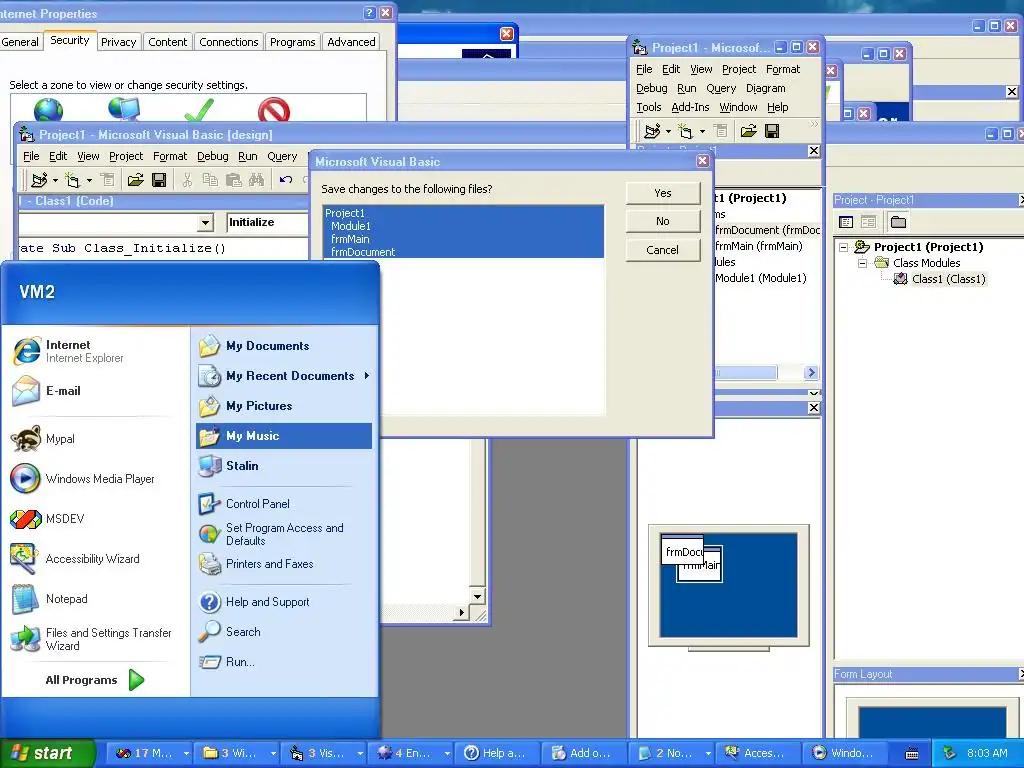The image size is (1024, 768).
Task: Click the Restricted sites zone icon
Action: 274,110
